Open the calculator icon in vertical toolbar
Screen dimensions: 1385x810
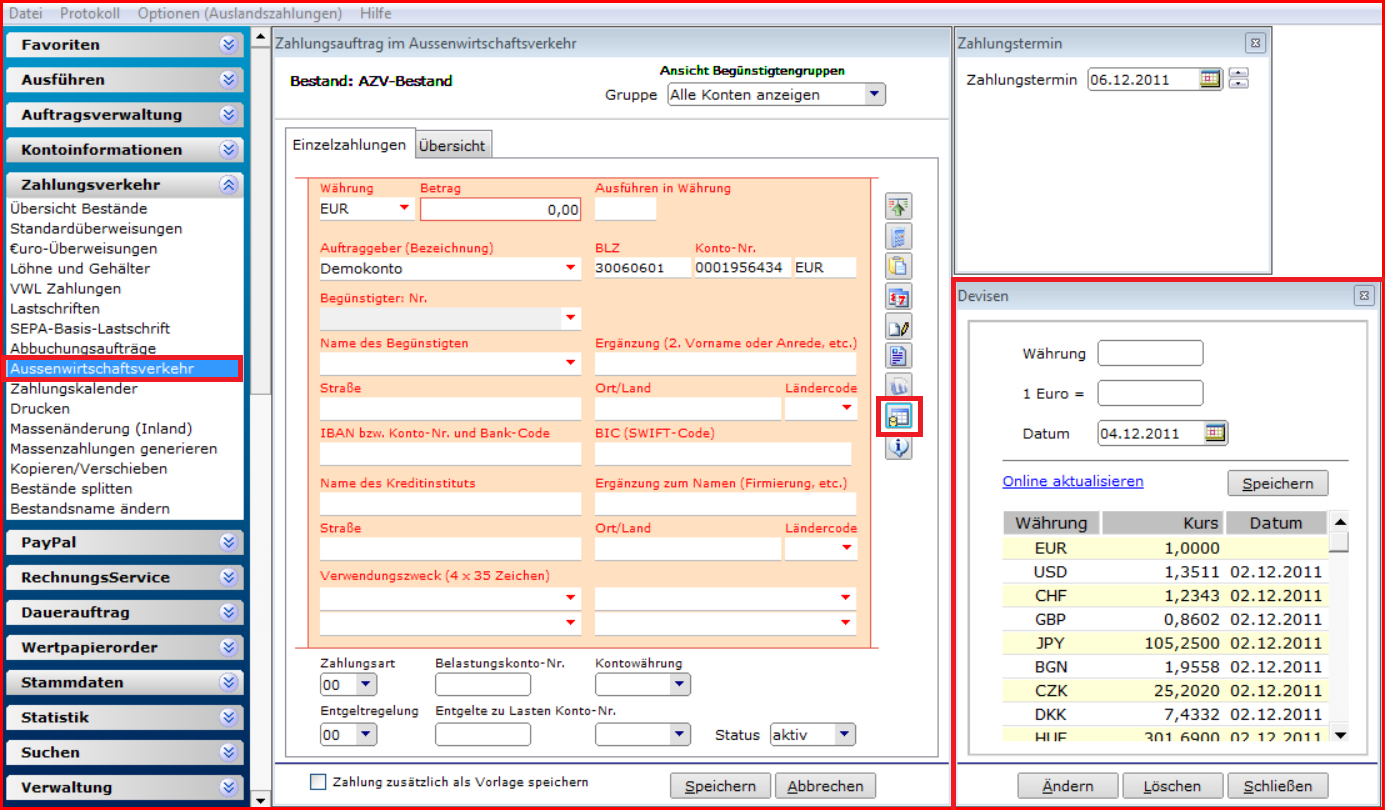click(898, 237)
